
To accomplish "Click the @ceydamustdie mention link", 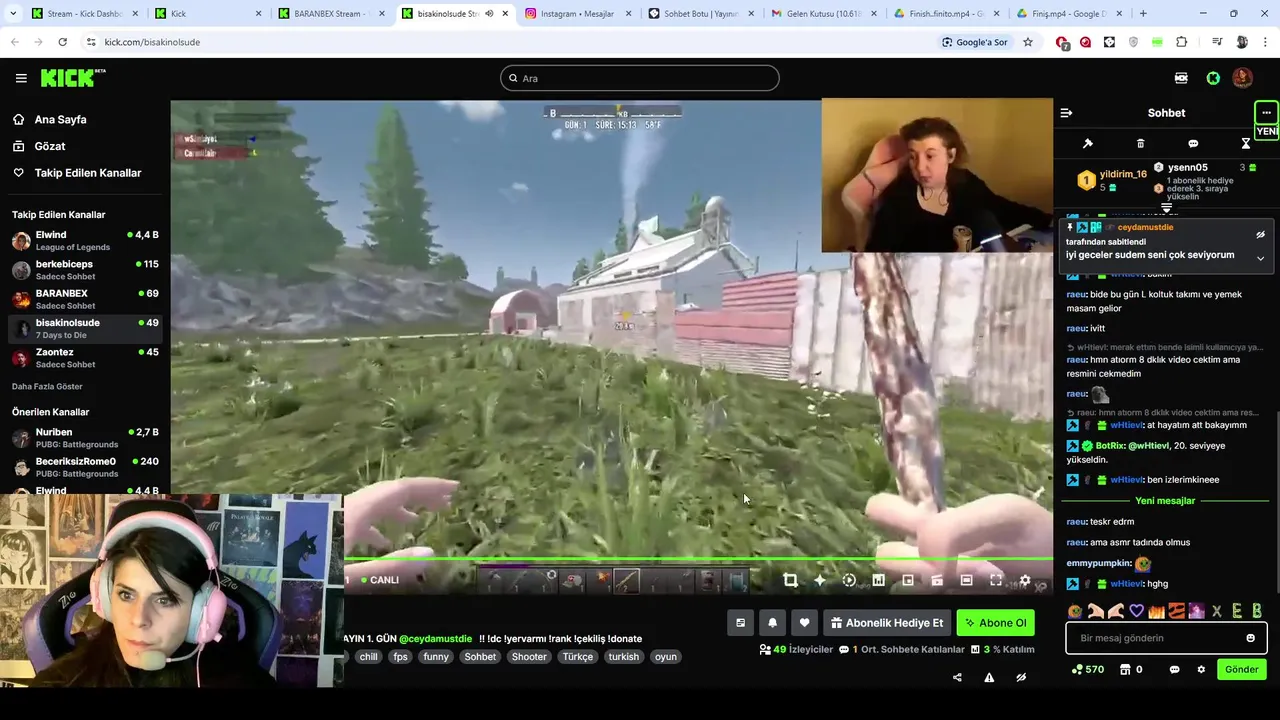I will pyautogui.click(x=436, y=639).
